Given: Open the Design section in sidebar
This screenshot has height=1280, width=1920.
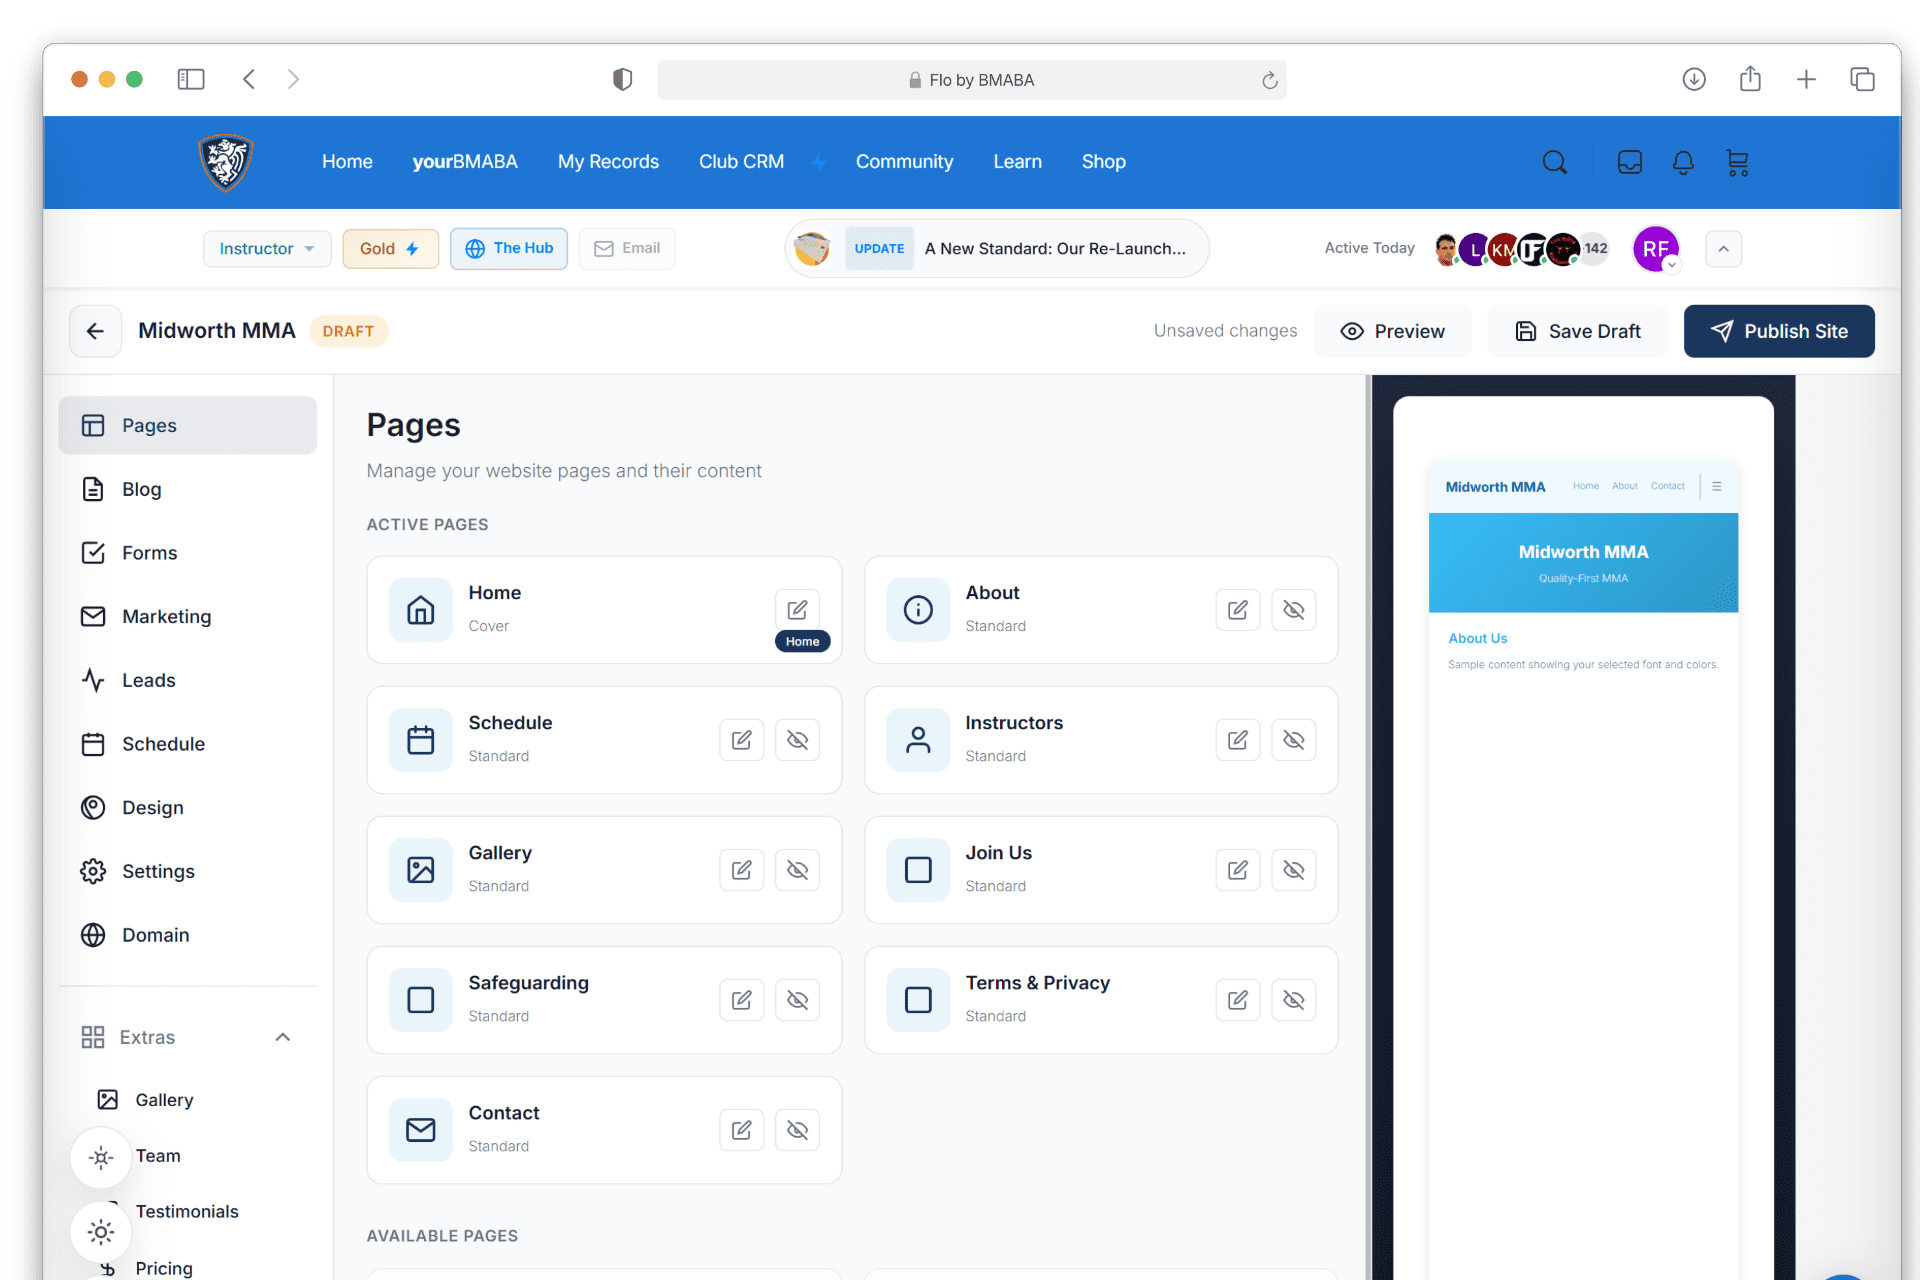Looking at the screenshot, I should tap(152, 808).
